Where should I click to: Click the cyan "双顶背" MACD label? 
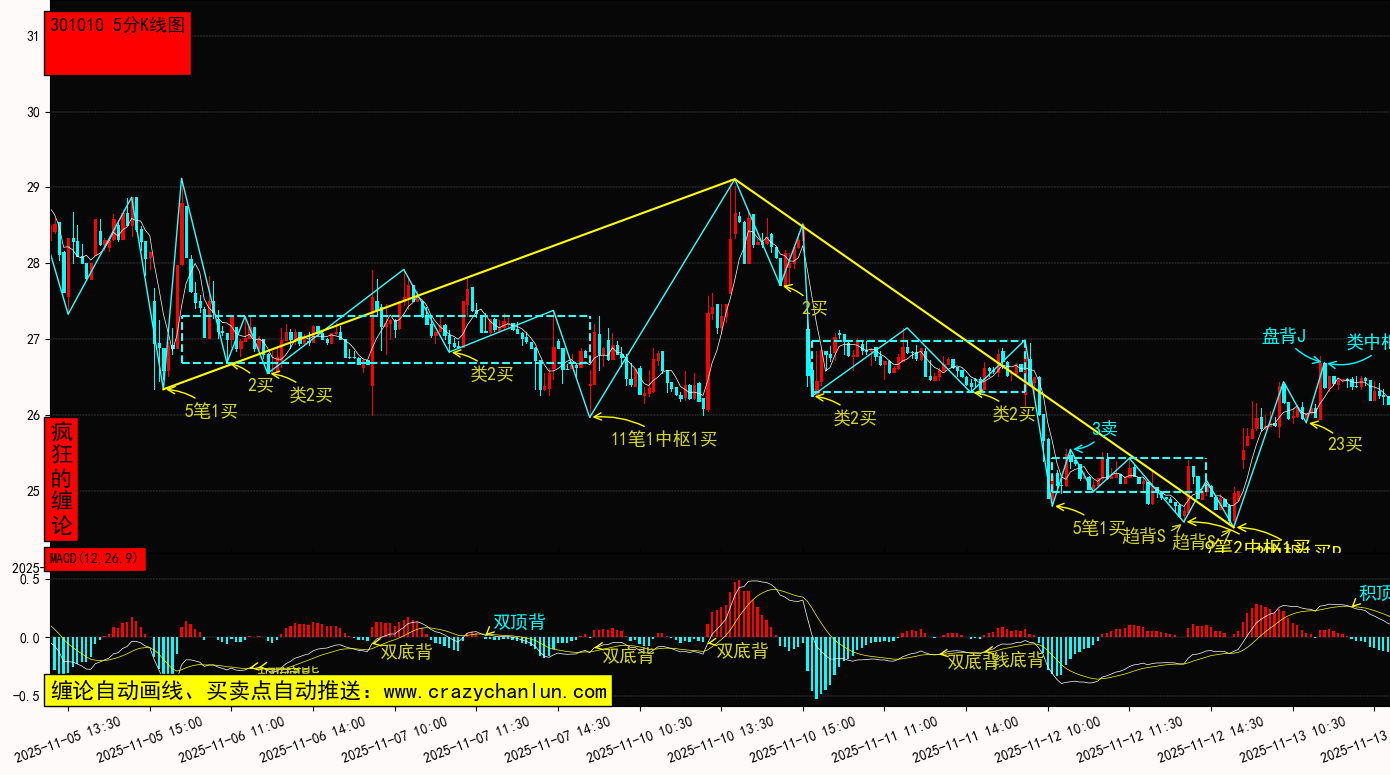tap(519, 622)
